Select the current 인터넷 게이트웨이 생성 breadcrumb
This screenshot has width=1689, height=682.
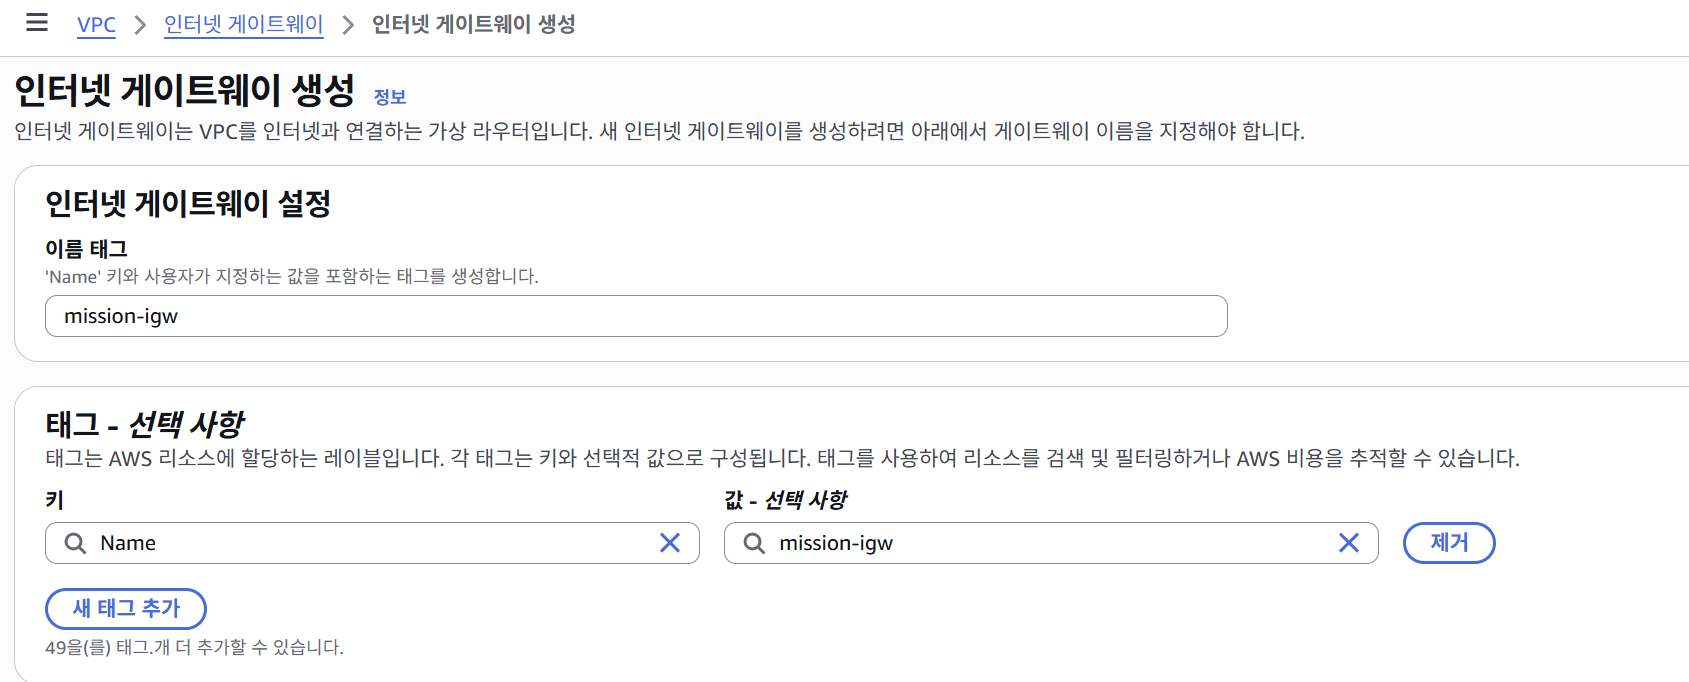(473, 25)
